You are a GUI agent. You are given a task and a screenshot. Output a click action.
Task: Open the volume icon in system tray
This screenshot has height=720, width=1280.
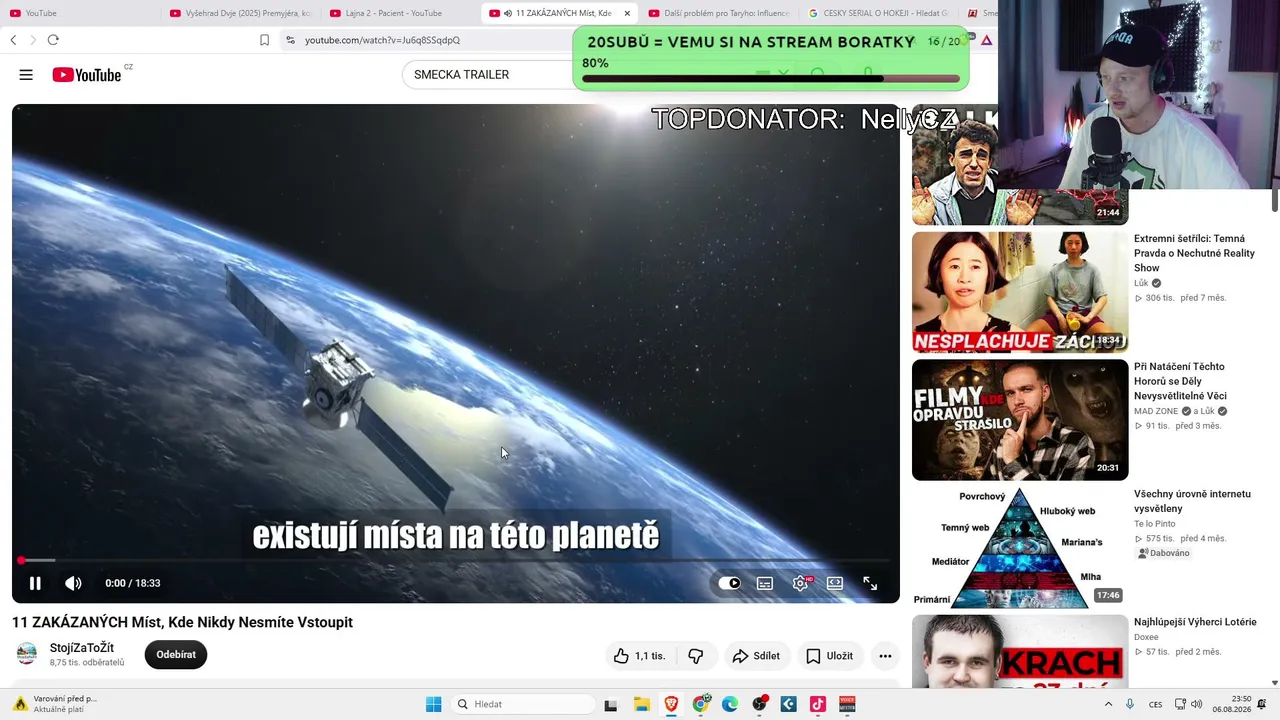pos(1196,704)
